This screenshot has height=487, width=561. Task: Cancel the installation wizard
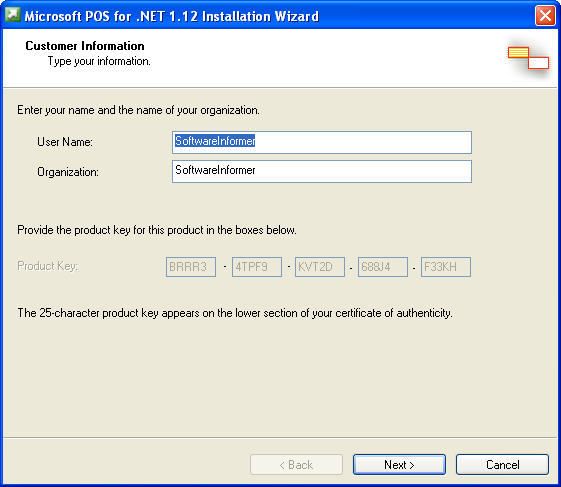tap(502, 464)
